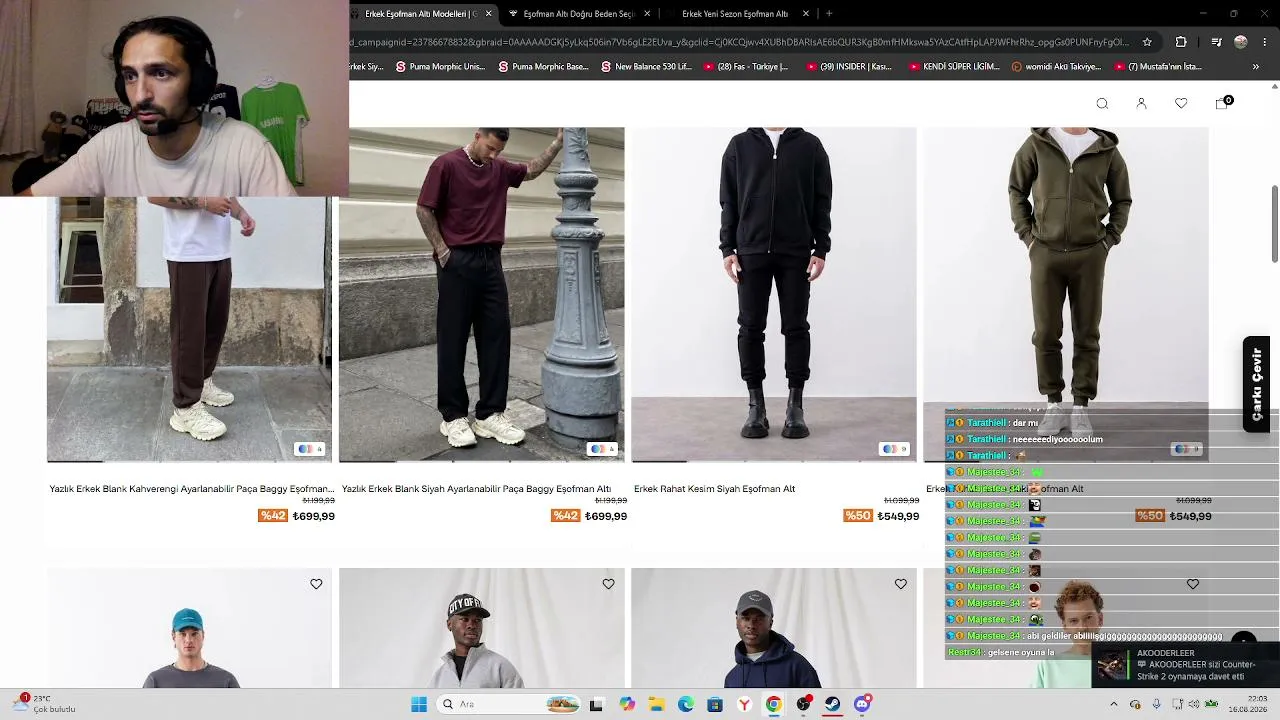The width and height of the screenshot is (1280, 720).
Task: Select color options badge on brown baggy sweatpants
Action: click(x=309, y=449)
